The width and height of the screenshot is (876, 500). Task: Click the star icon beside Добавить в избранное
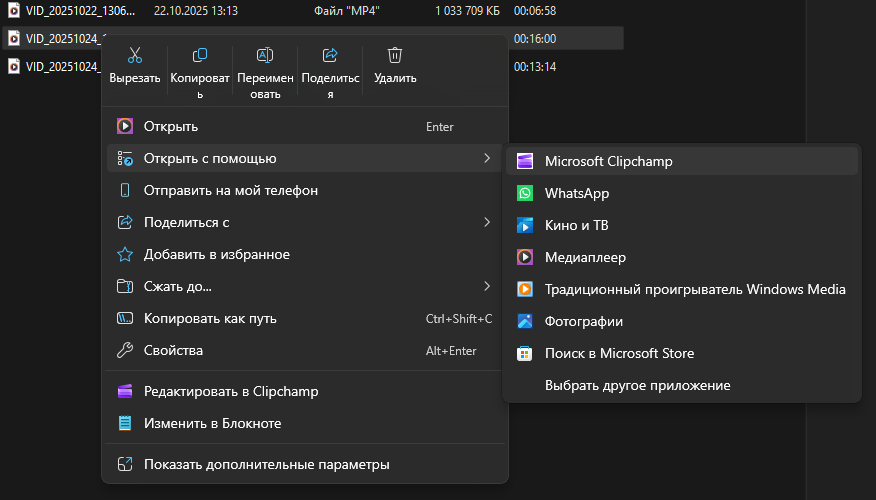125,254
